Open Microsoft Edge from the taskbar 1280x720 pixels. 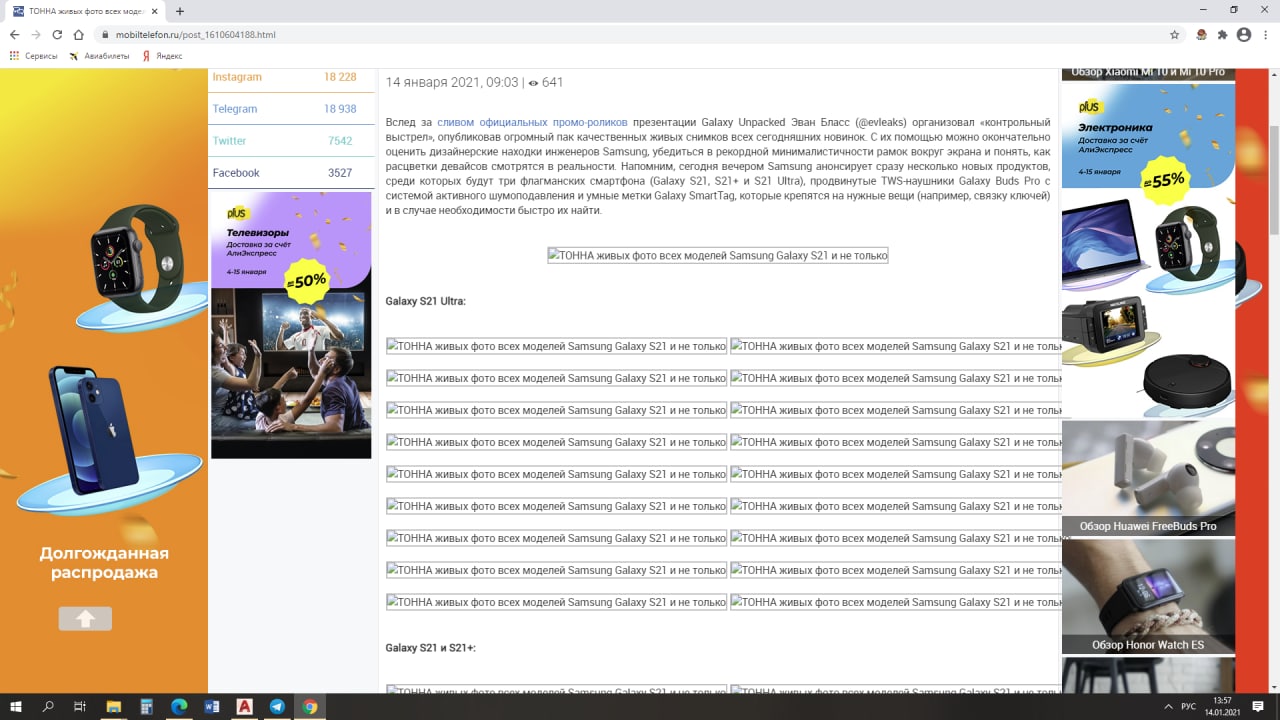[179, 706]
